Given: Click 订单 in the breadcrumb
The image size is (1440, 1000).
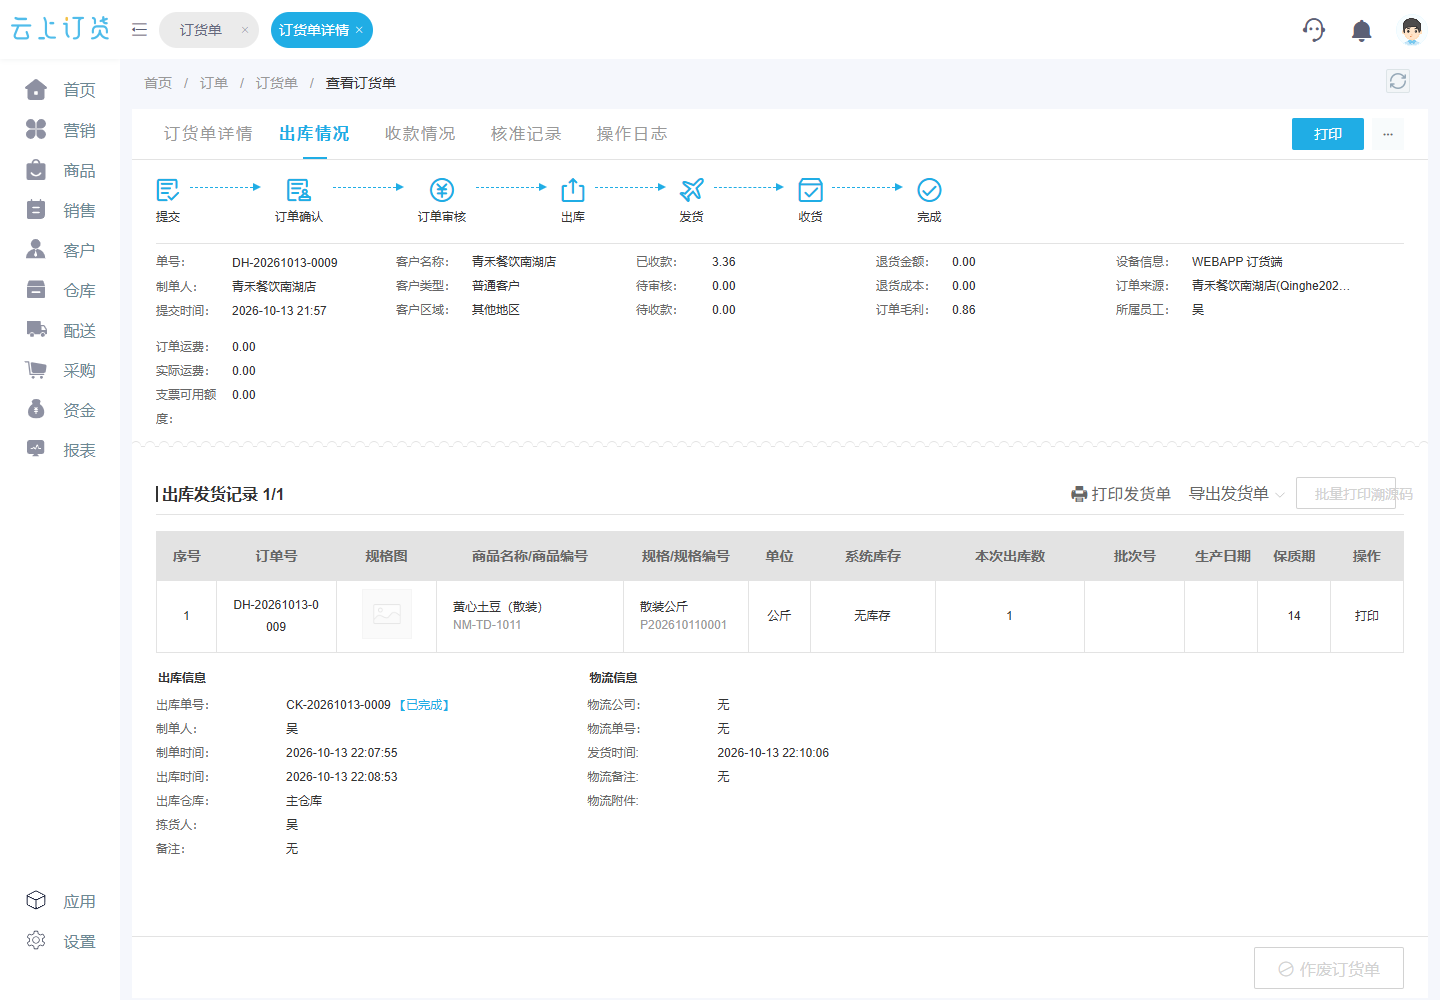Looking at the screenshot, I should pyautogui.click(x=214, y=83).
